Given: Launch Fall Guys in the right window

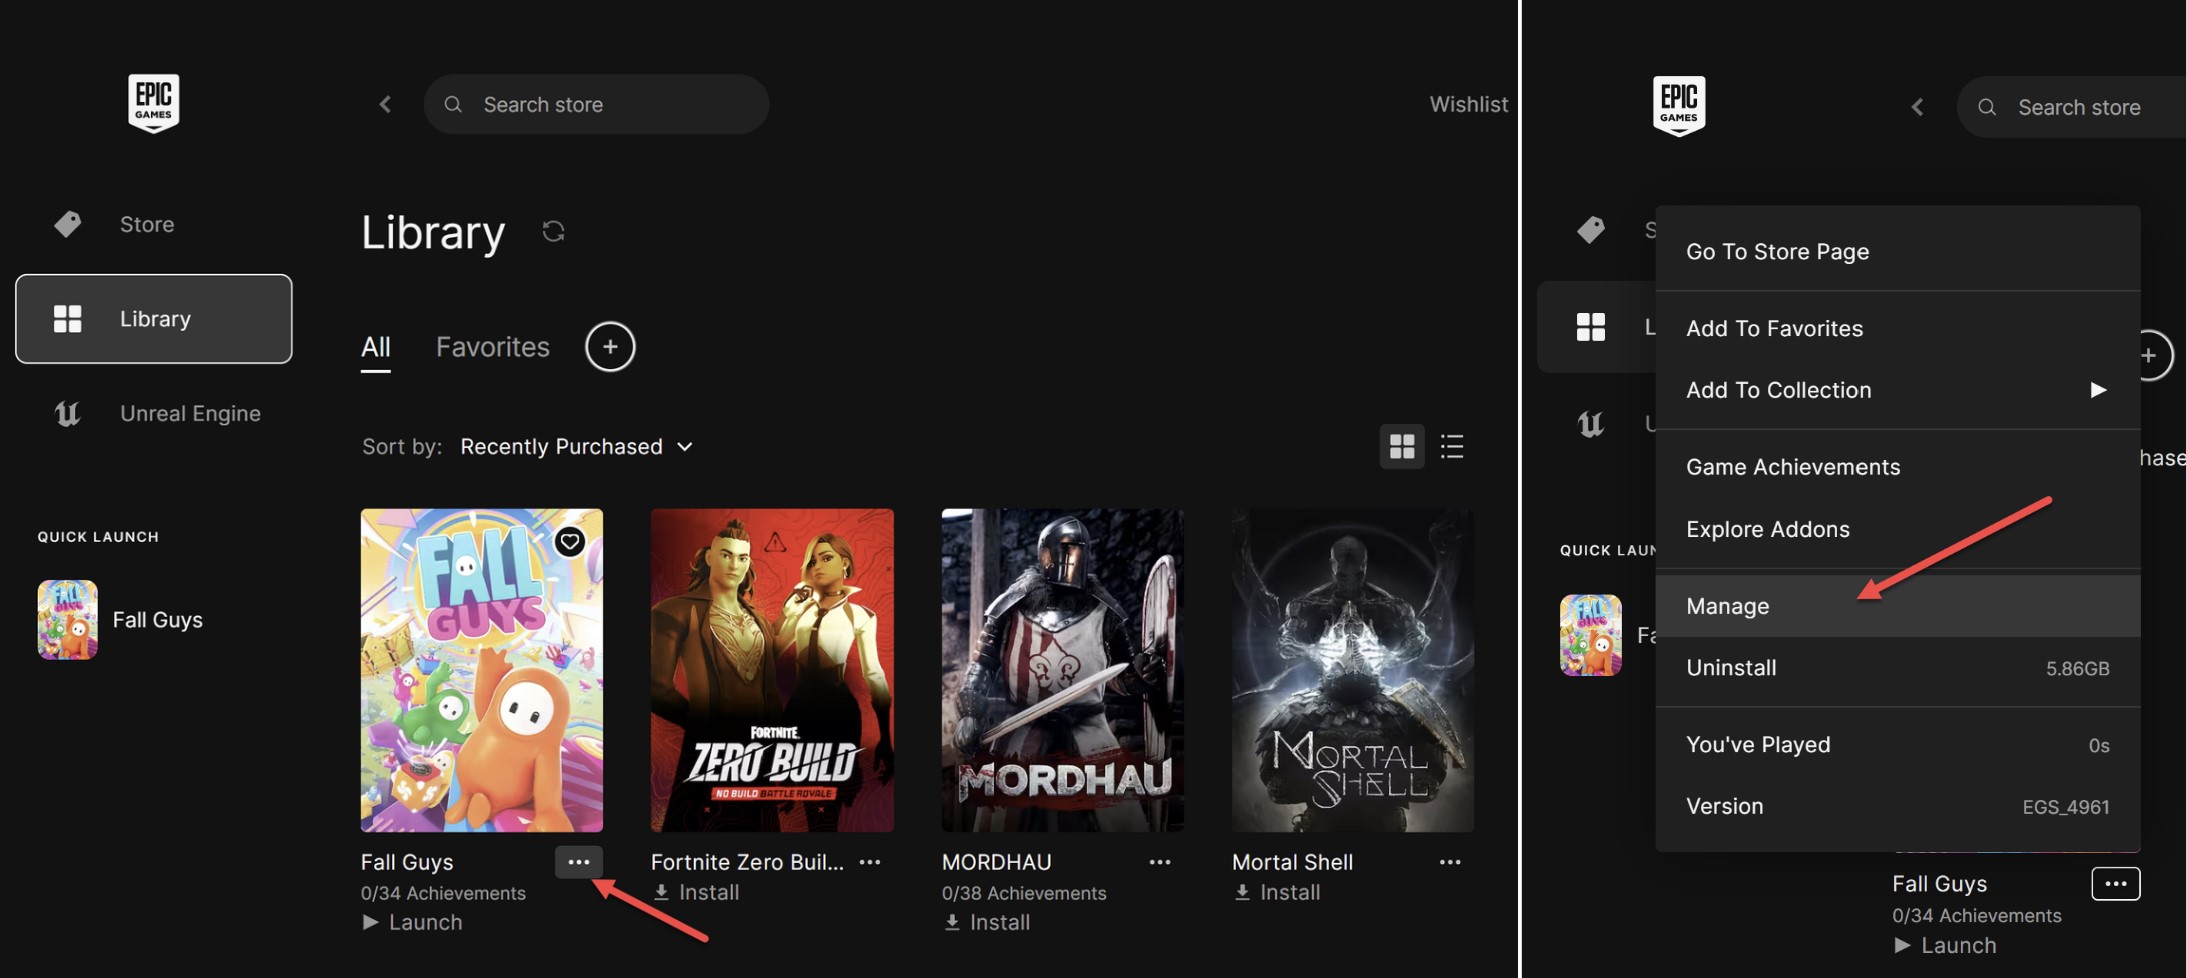Looking at the screenshot, I should point(1945,946).
